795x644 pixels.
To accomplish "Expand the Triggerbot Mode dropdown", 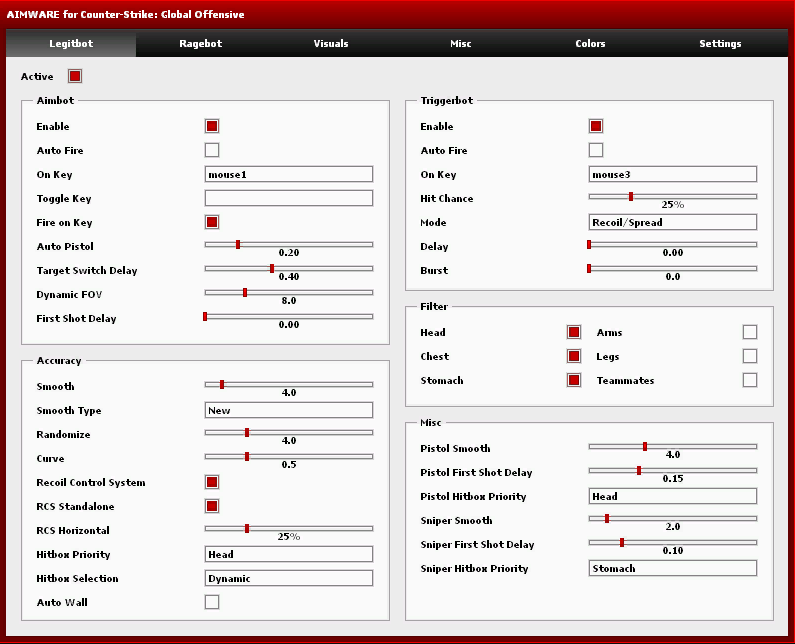I will 672,222.
